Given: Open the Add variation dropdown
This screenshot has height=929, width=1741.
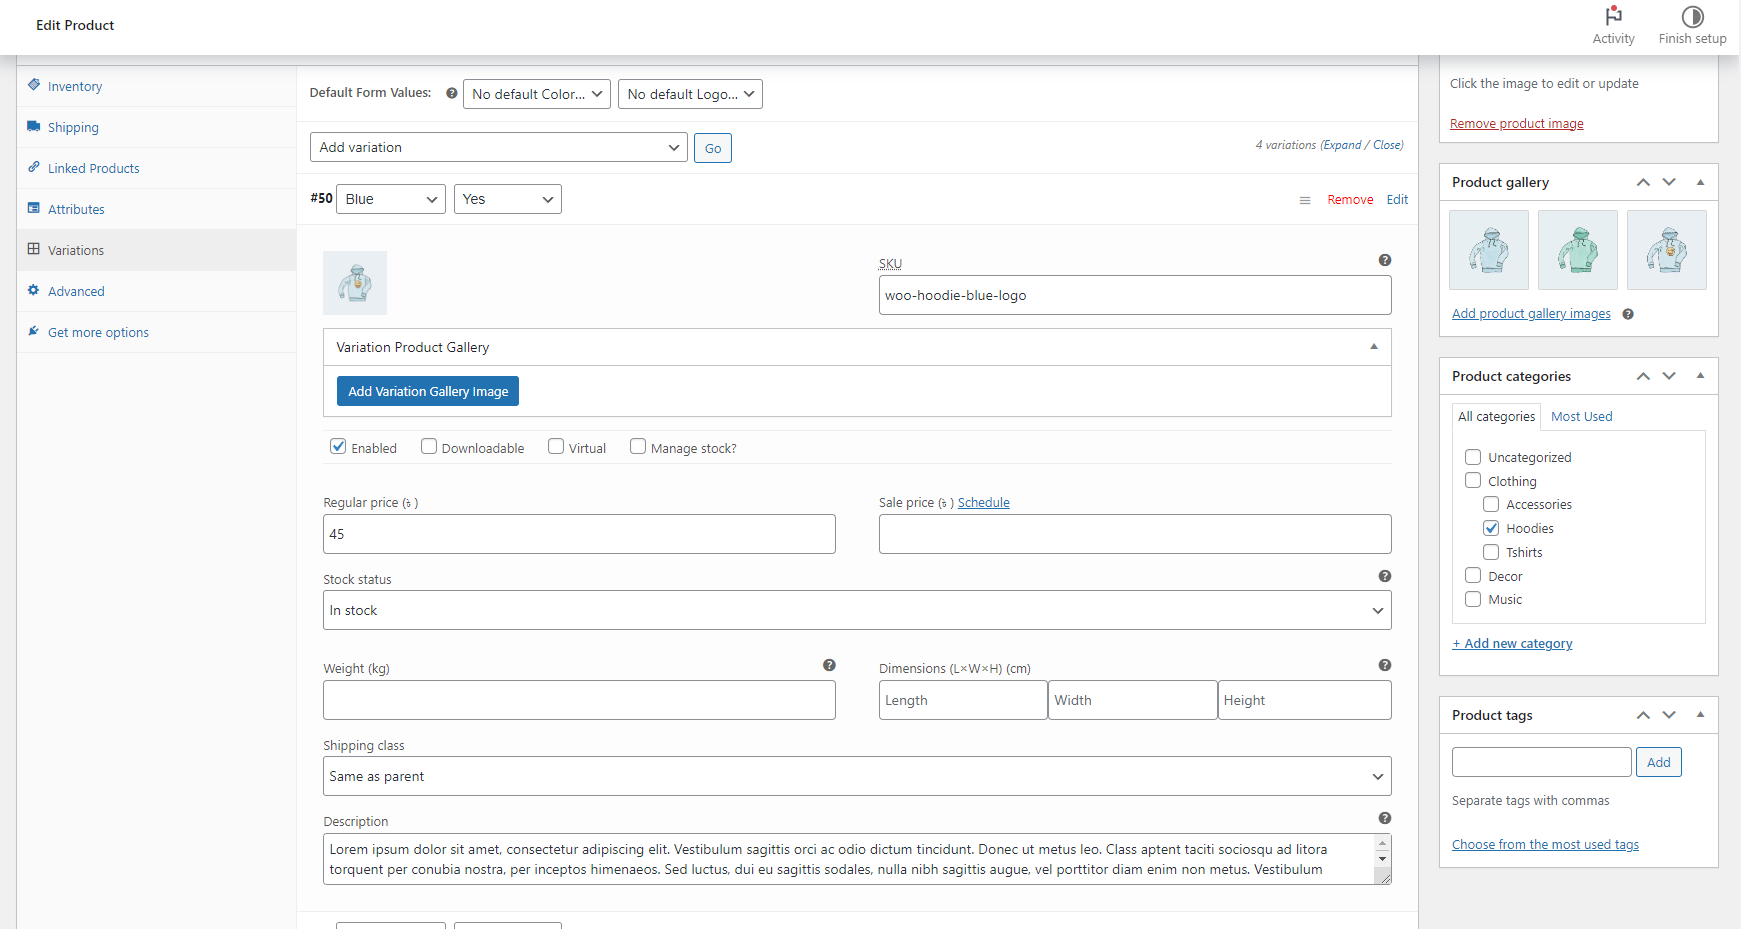Looking at the screenshot, I should [499, 147].
